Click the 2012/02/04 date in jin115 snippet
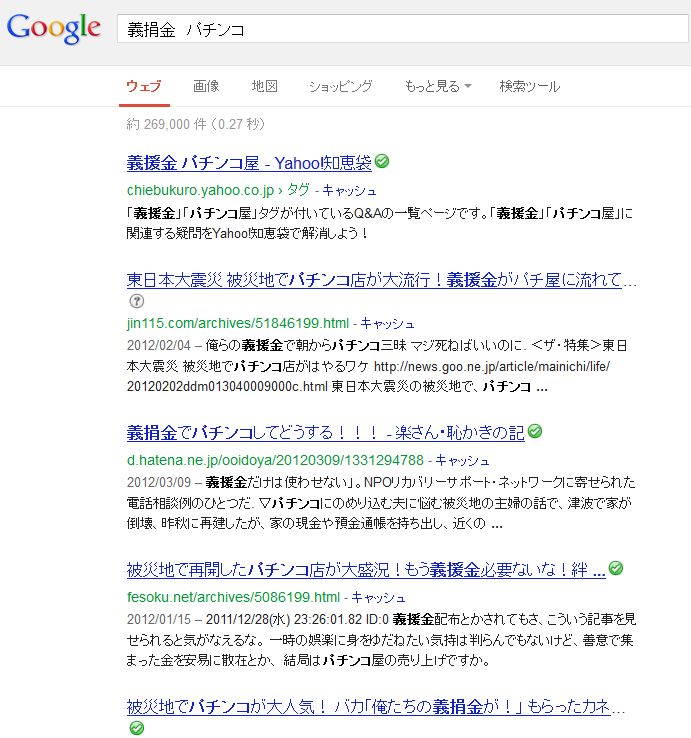Image resolution: width=691 pixels, height=738 pixels. pyautogui.click(x=159, y=345)
